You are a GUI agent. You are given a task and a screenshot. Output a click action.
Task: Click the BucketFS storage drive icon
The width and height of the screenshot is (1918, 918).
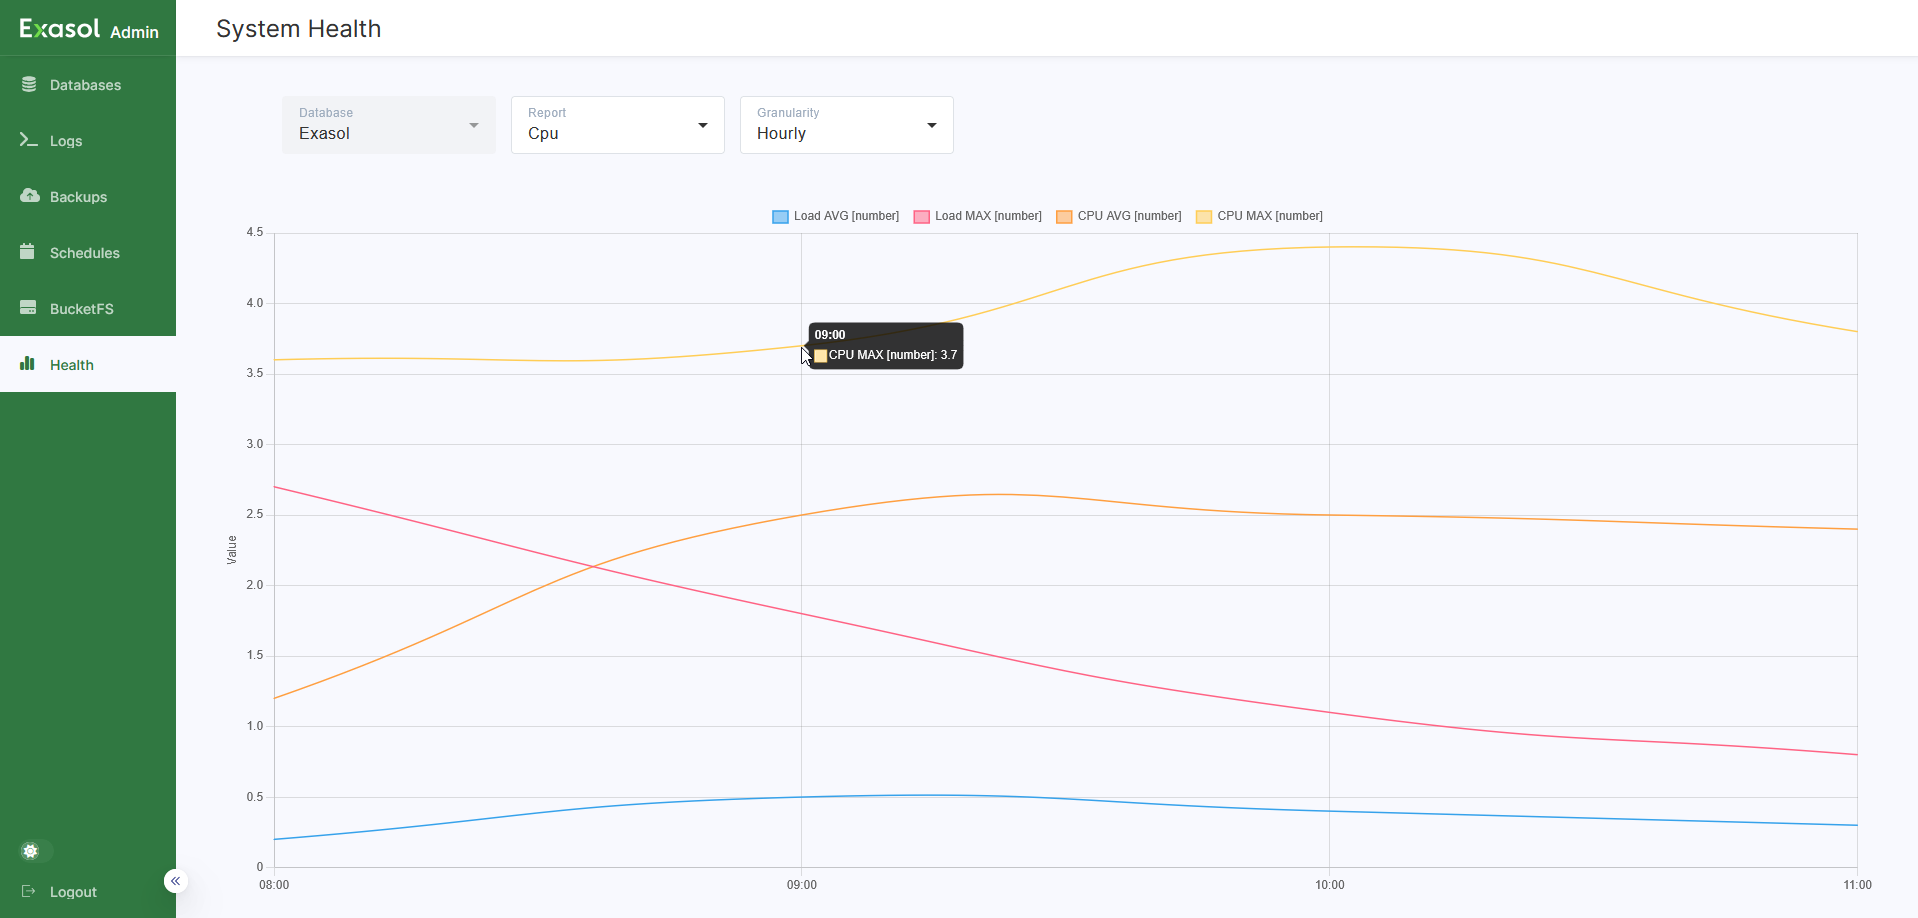pos(28,308)
